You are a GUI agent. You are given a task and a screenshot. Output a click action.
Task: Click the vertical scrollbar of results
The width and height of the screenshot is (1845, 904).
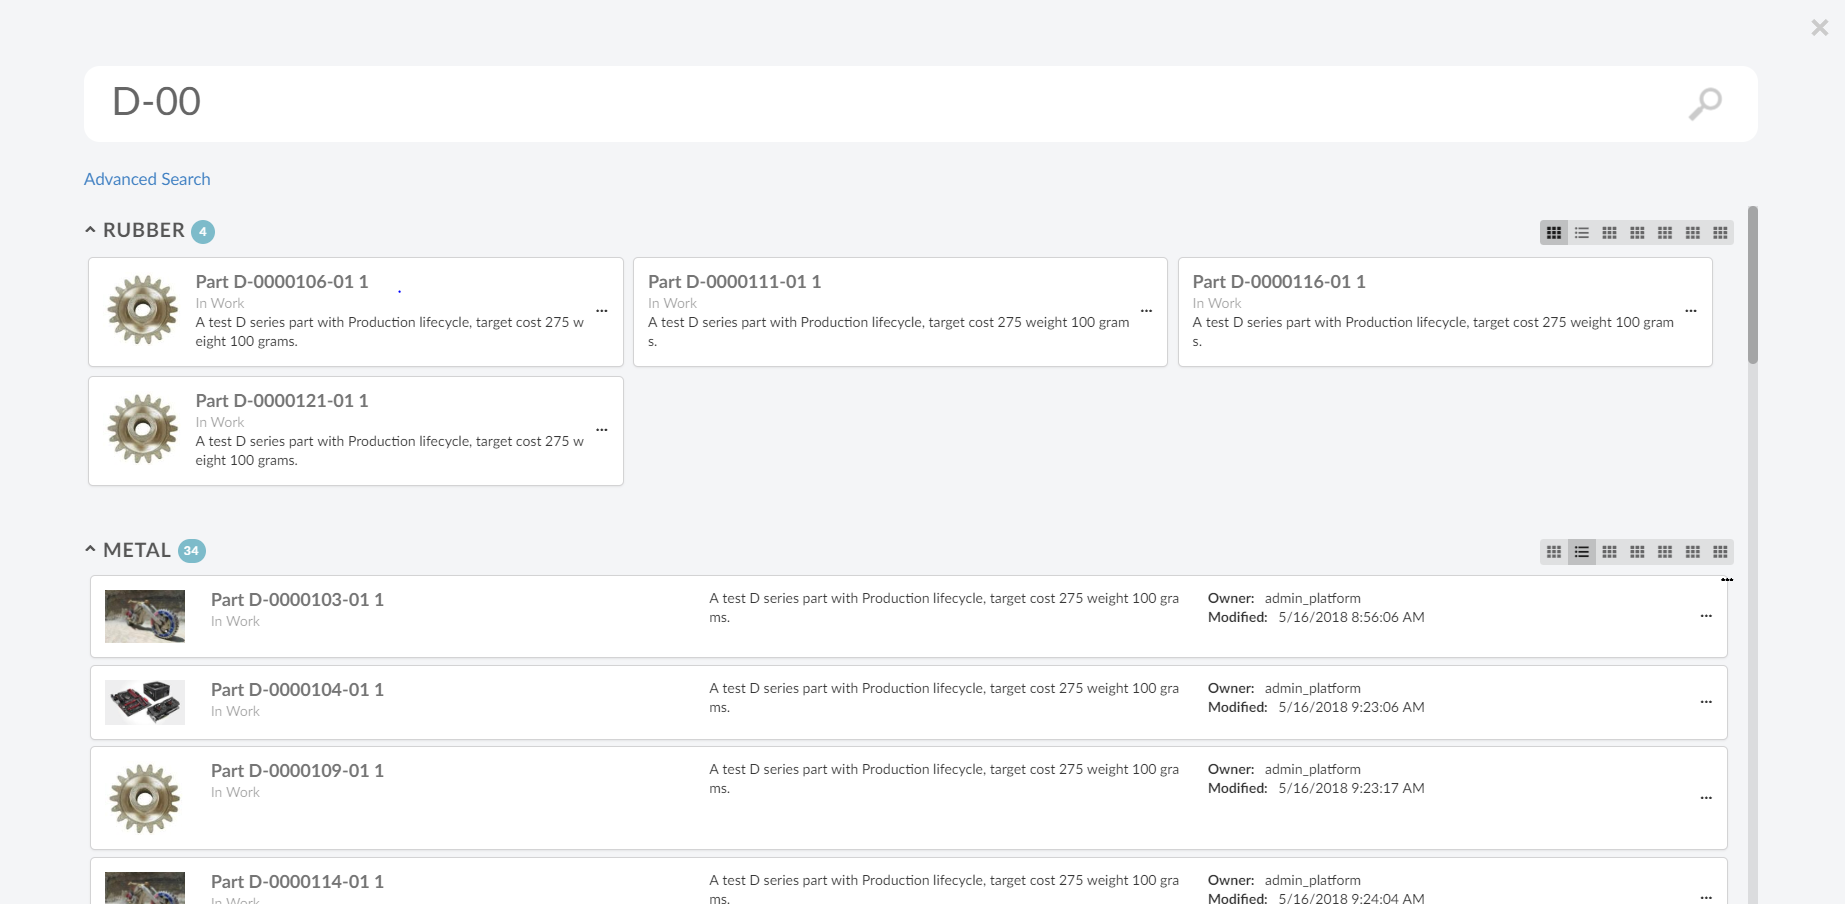coord(1752,285)
